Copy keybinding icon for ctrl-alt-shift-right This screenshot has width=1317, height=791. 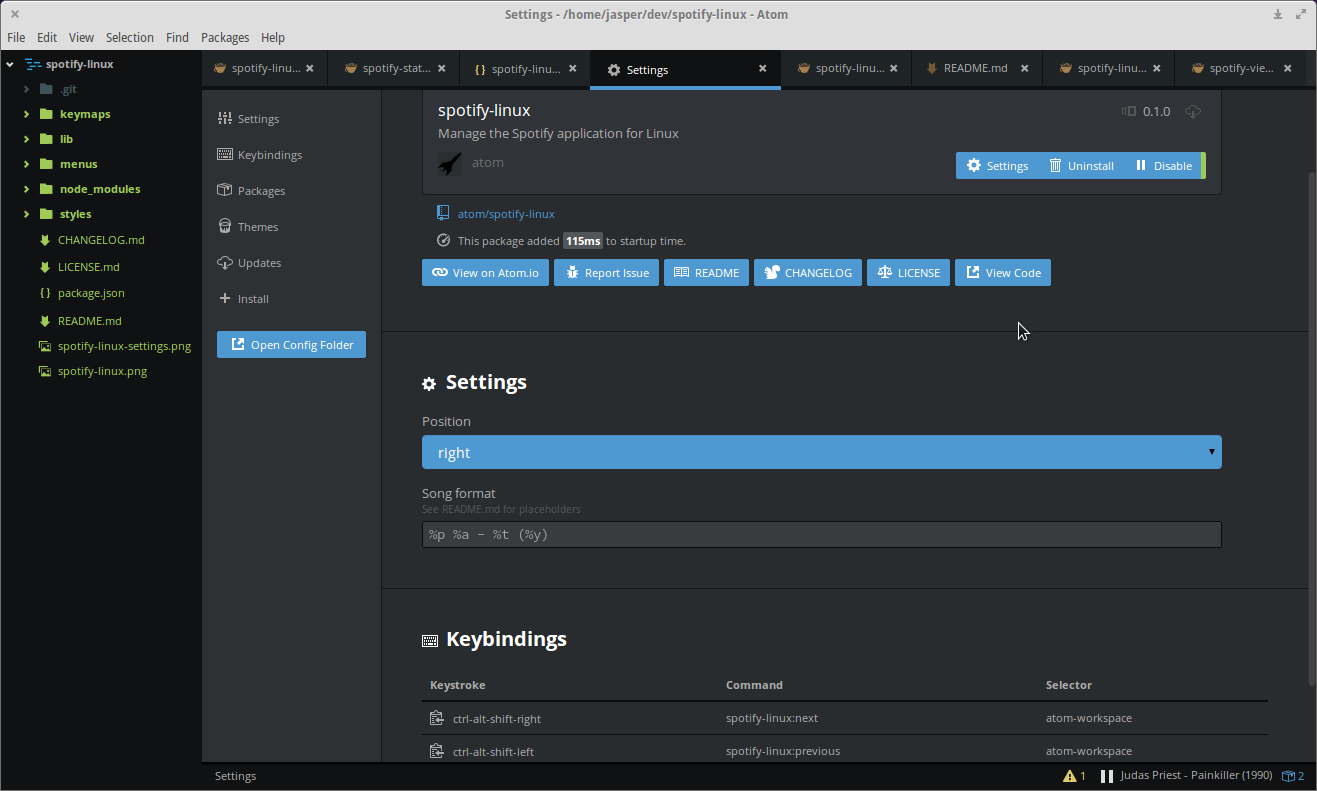436,718
